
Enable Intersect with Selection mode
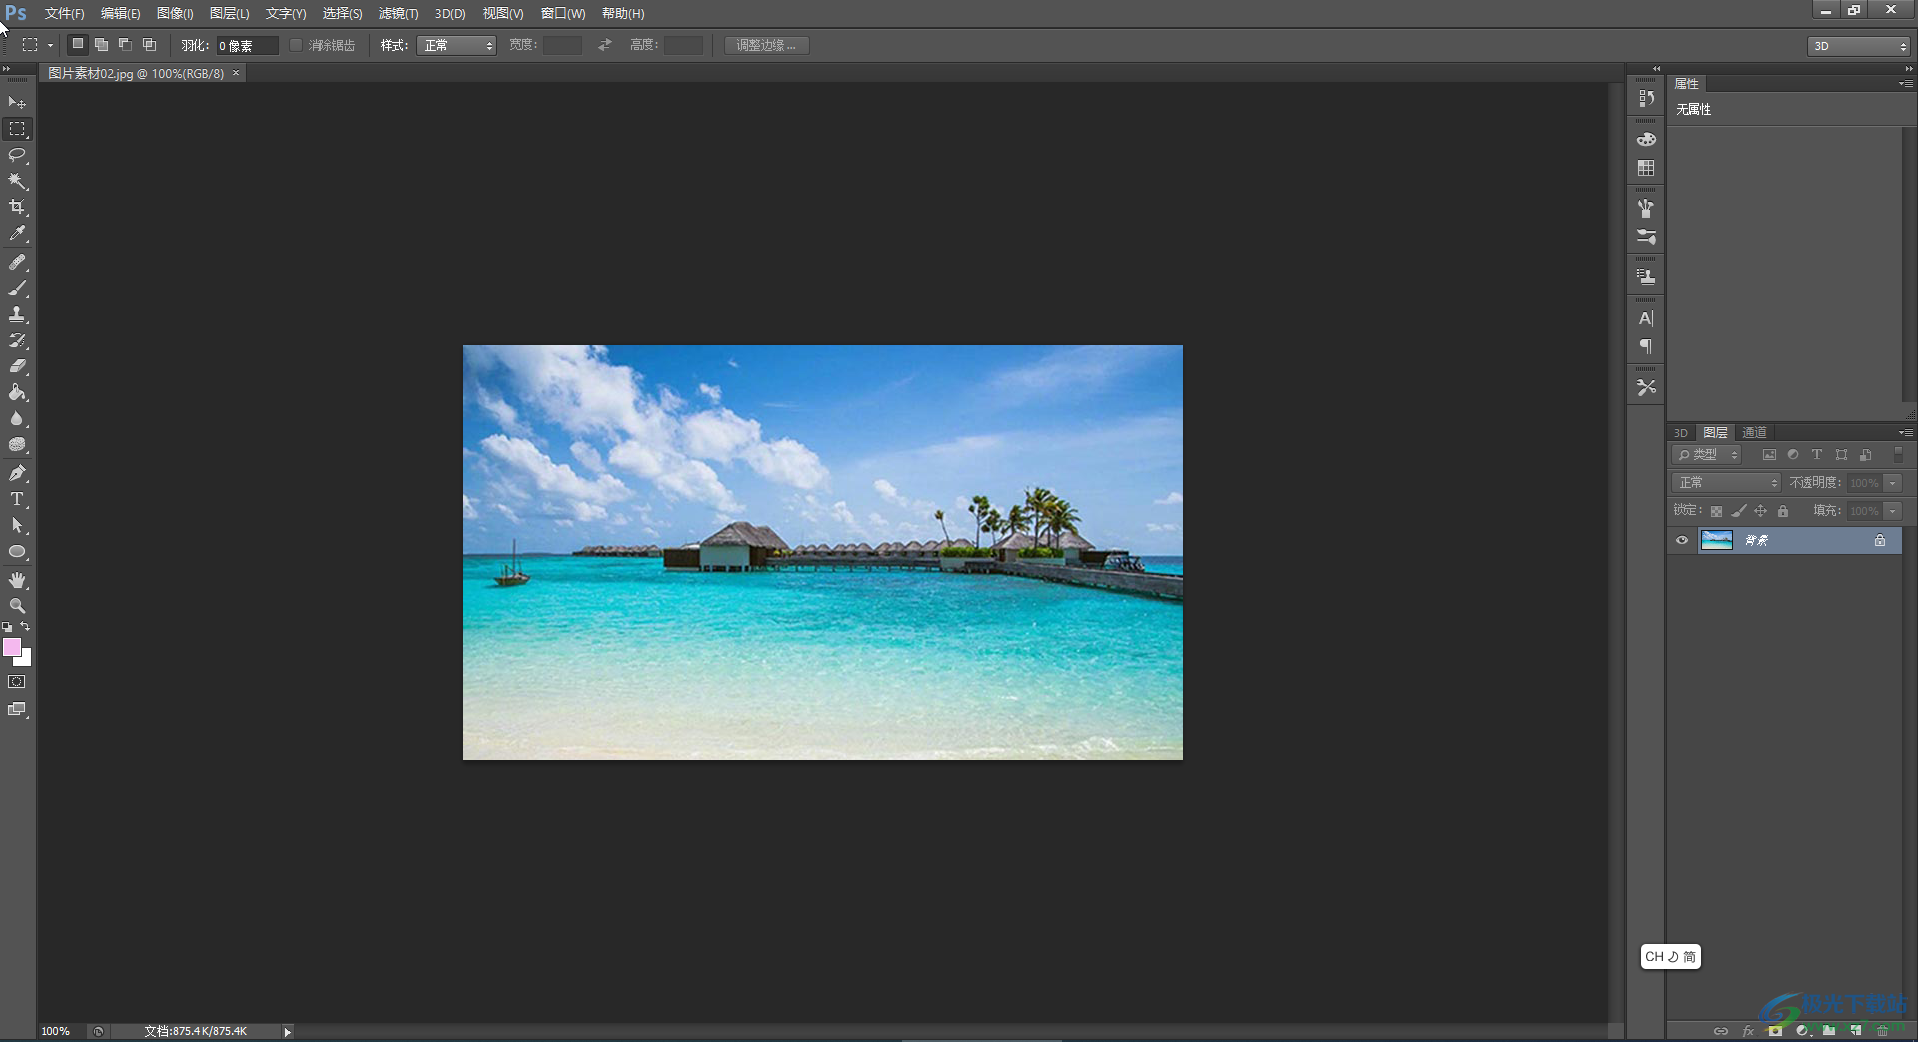[x=149, y=45]
